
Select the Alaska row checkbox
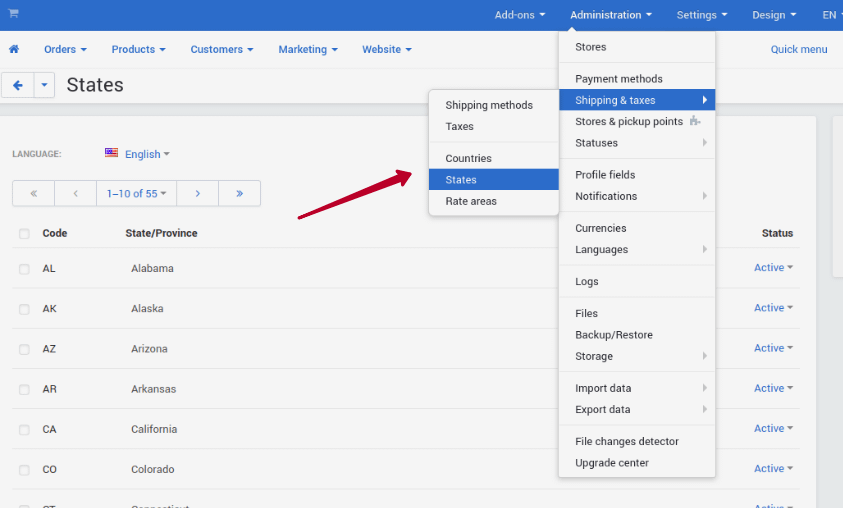coord(24,309)
